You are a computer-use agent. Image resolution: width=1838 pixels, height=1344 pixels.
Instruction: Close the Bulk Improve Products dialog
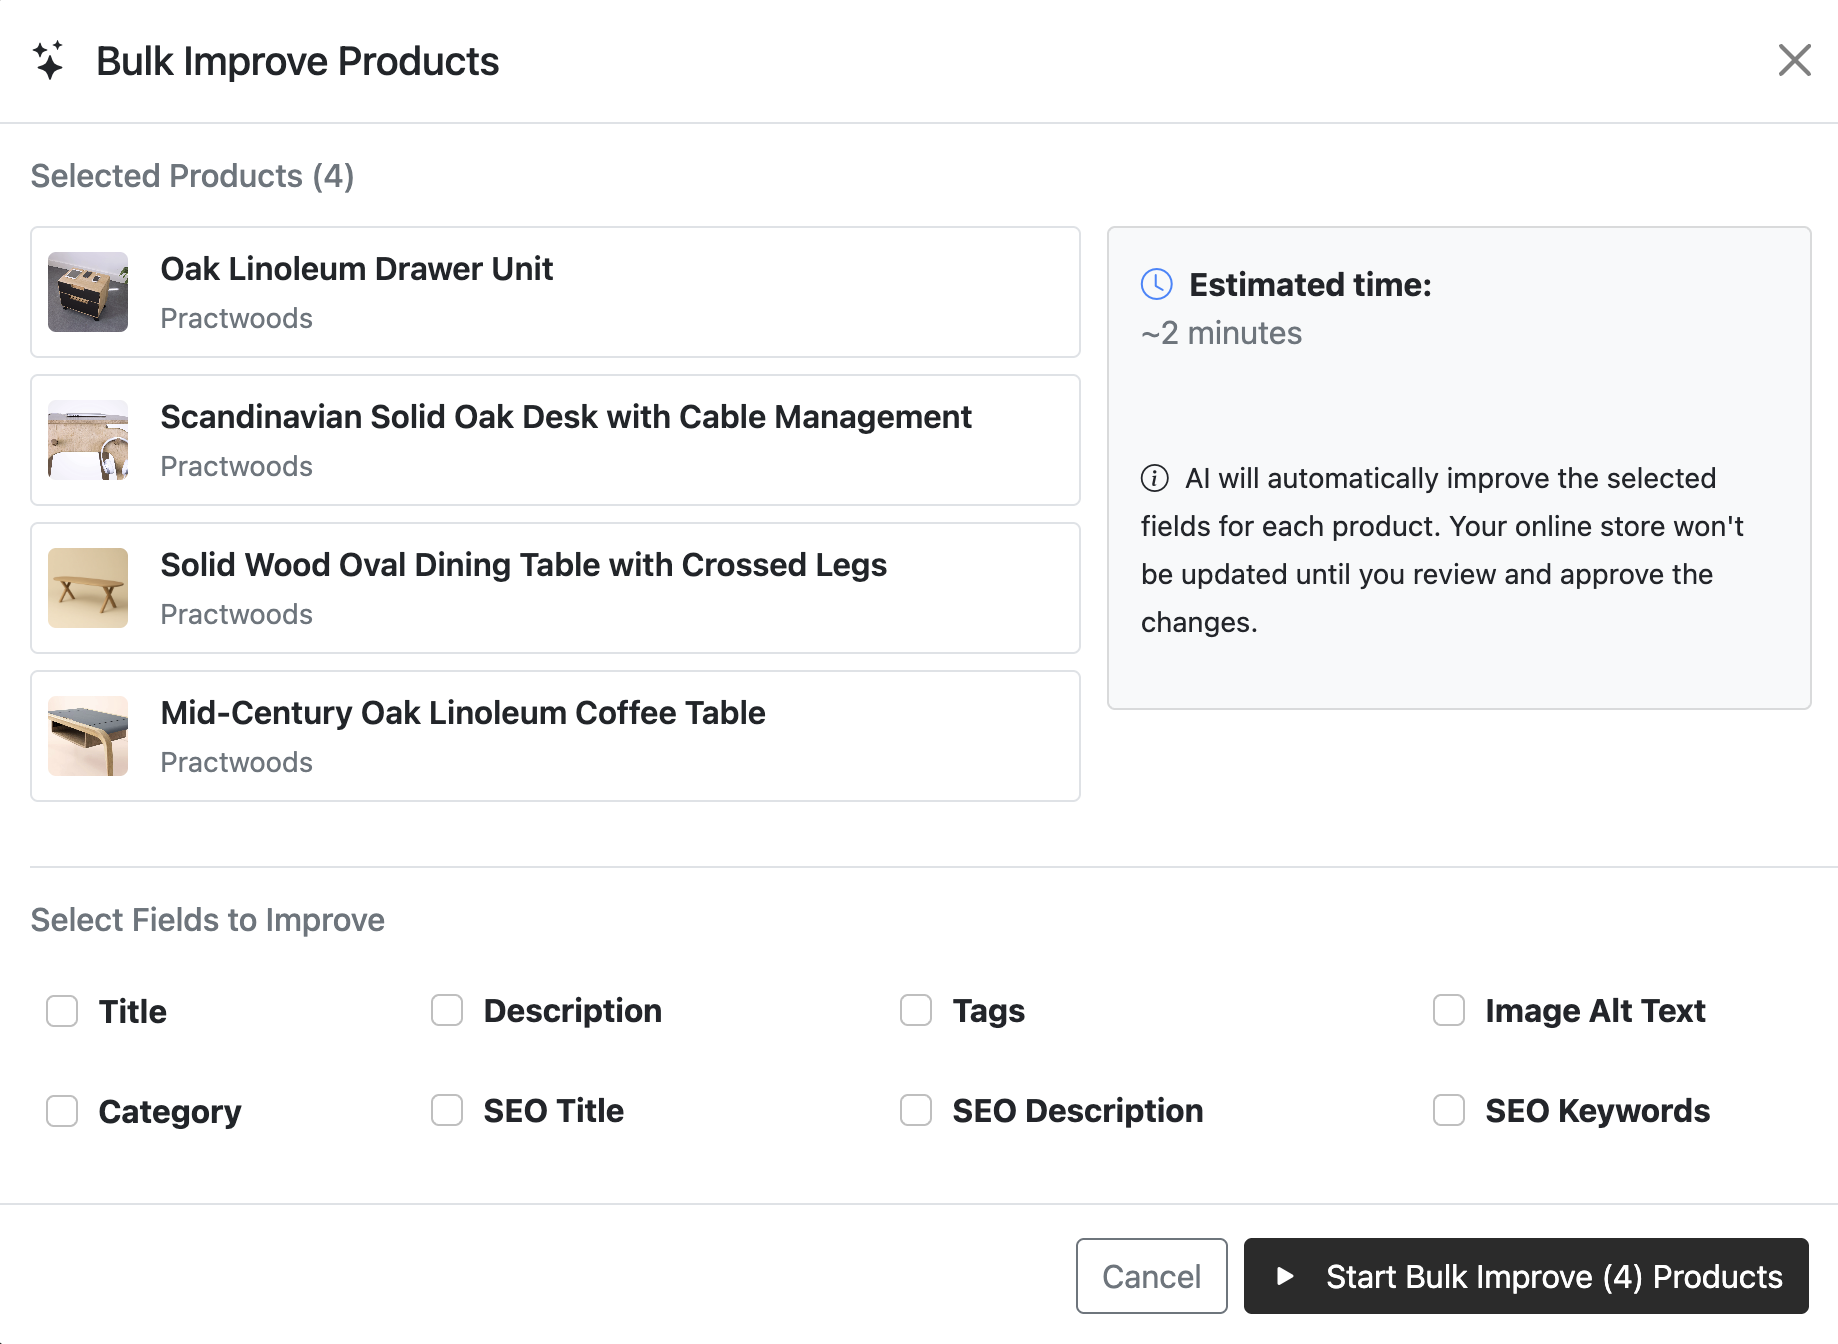click(x=1794, y=60)
